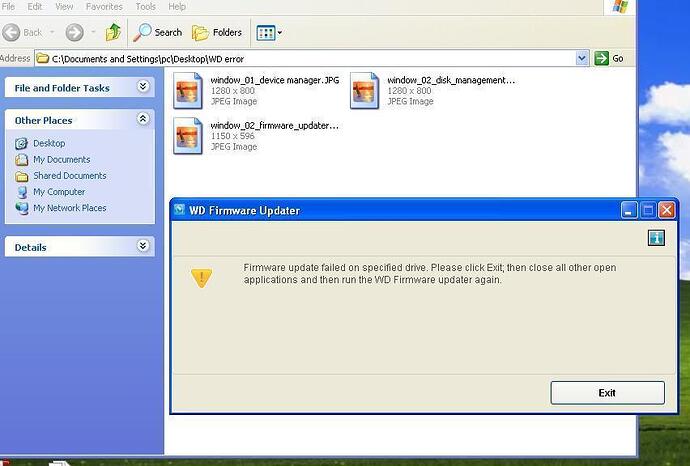Click the yellow warning icon in the dialog
The image size is (690, 466).
202,278
